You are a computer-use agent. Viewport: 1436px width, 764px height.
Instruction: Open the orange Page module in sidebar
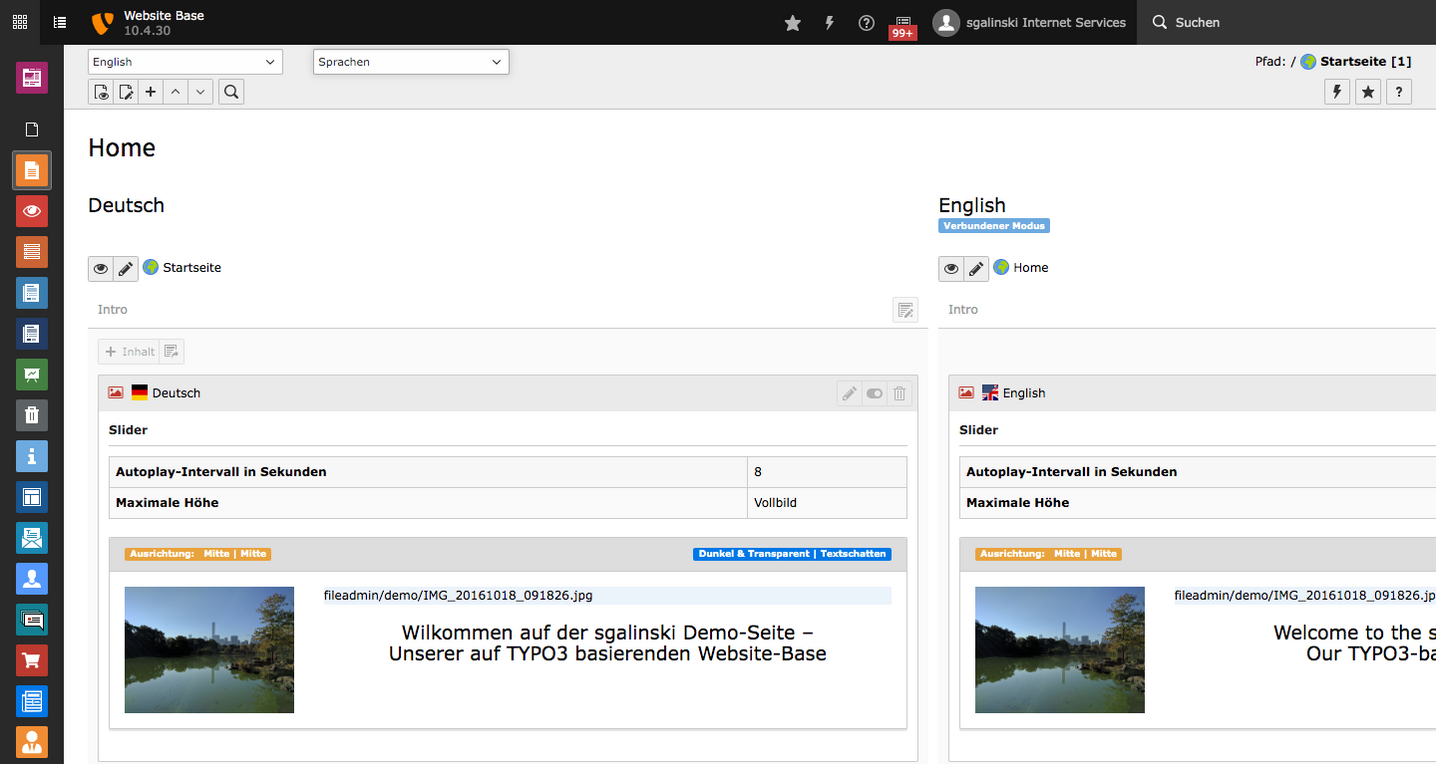coord(31,170)
